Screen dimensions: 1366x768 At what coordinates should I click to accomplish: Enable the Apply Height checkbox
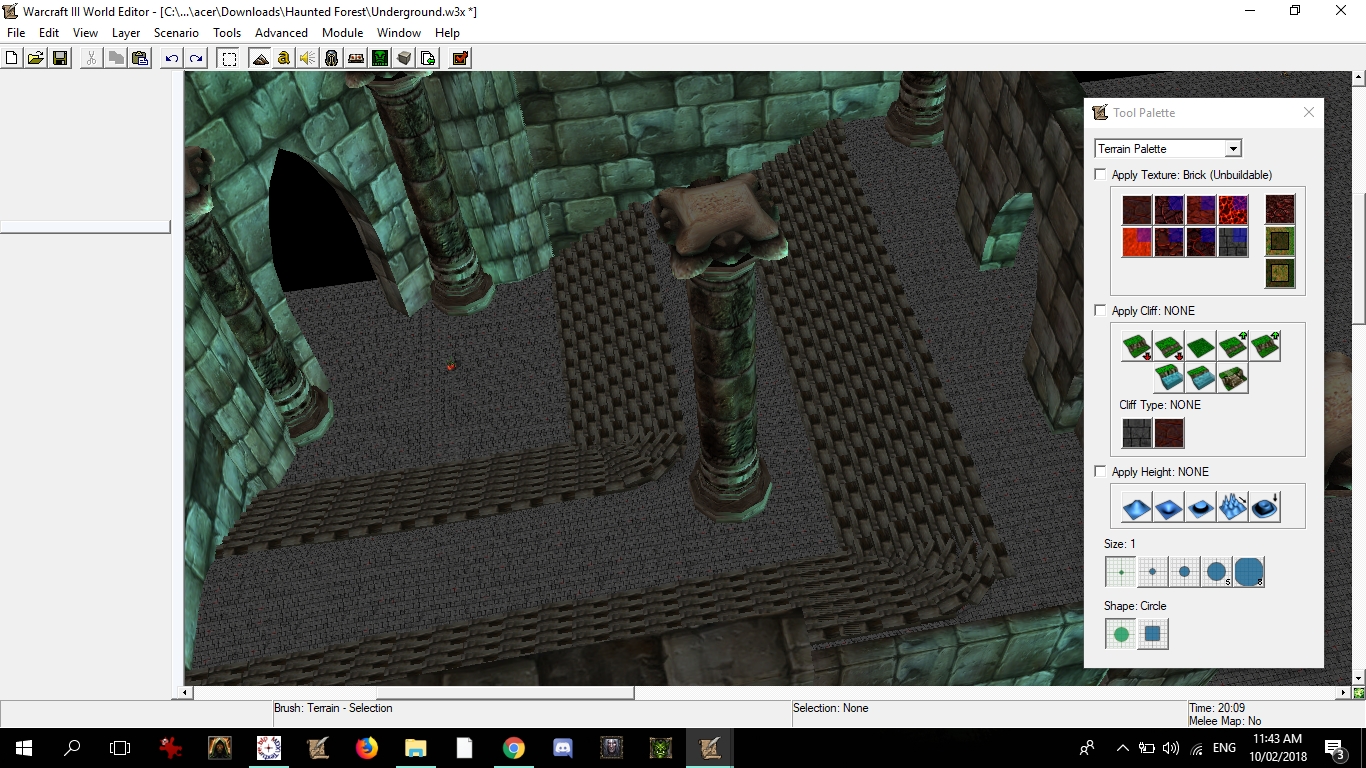(x=1101, y=472)
